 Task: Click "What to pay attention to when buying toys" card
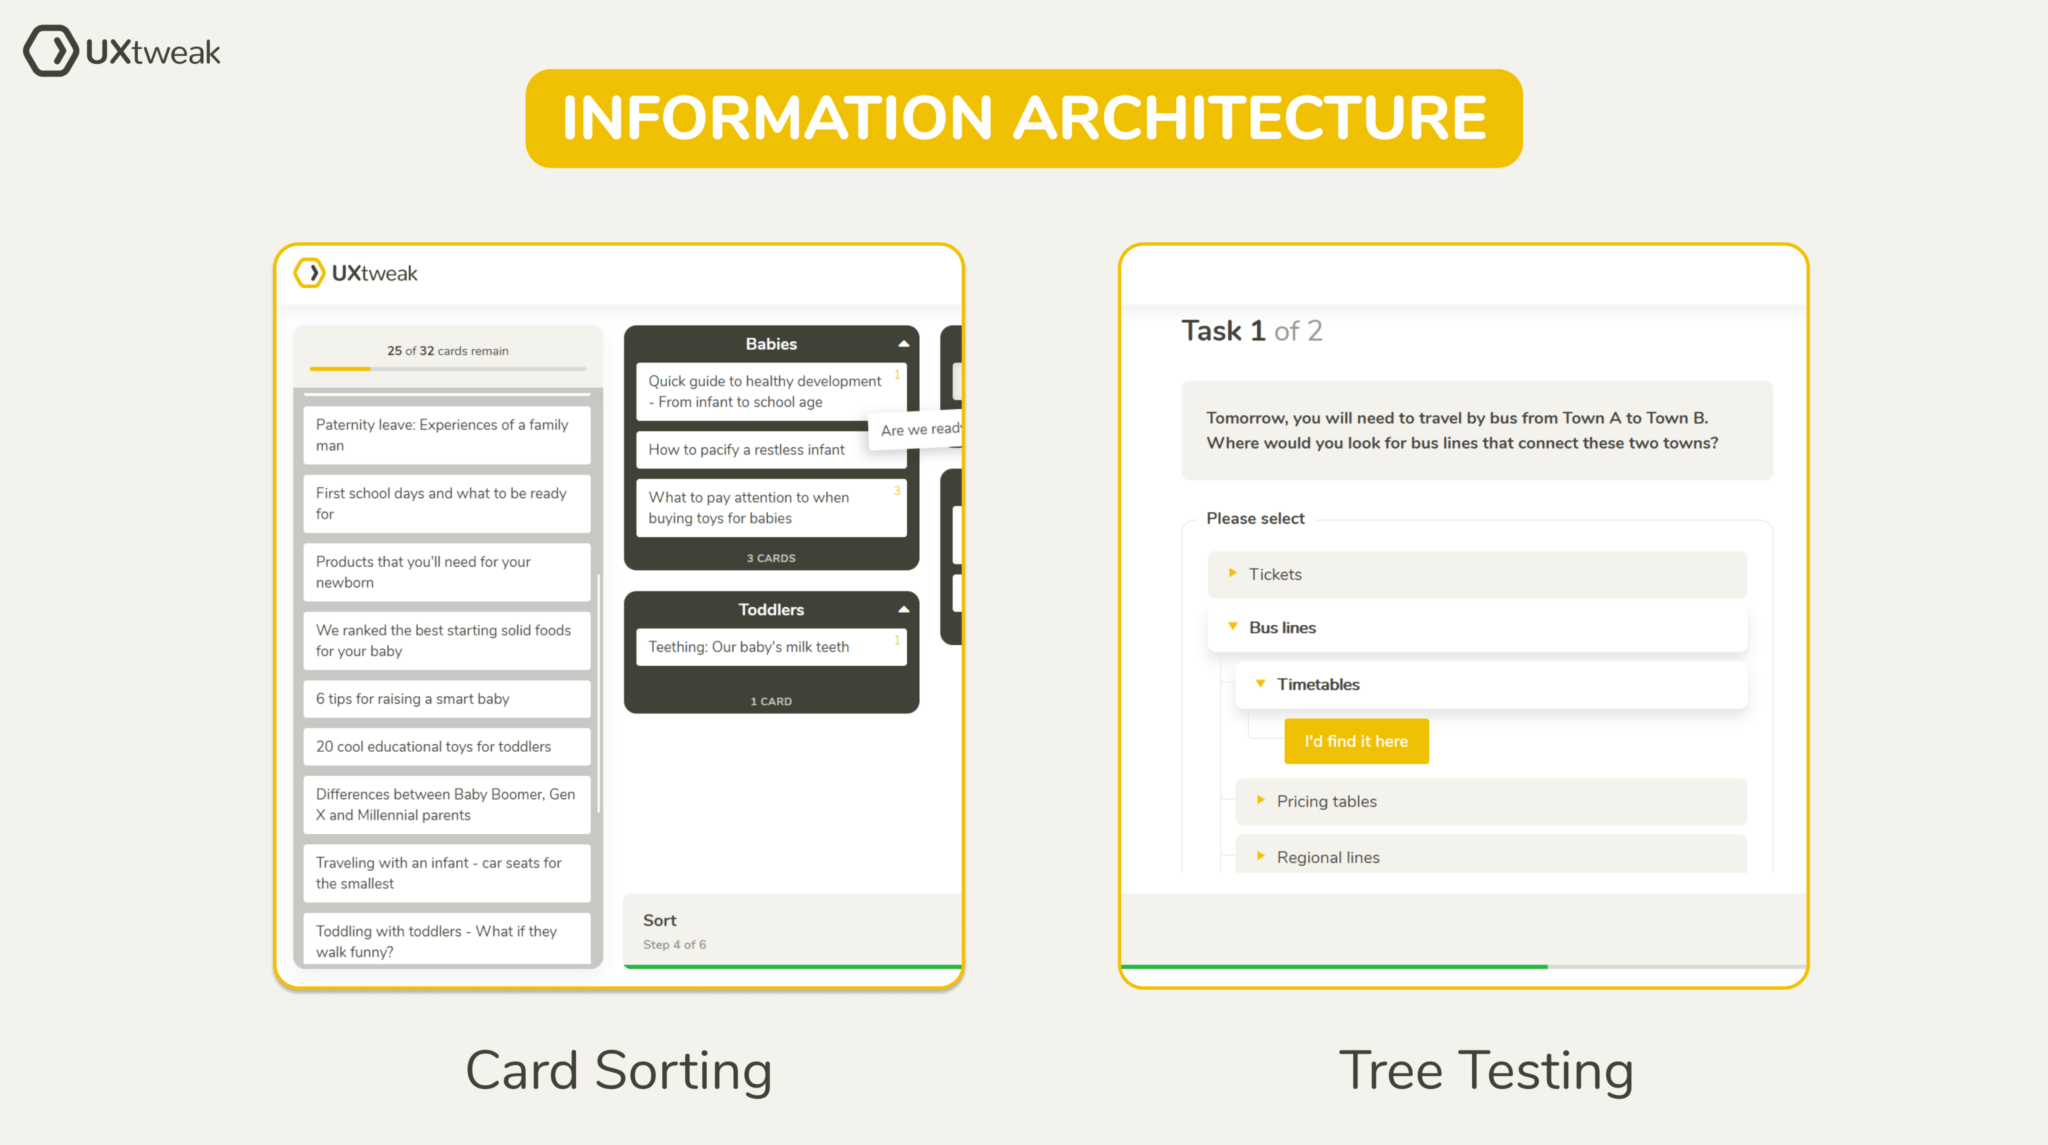pyautogui.click(x=771, y=507)
